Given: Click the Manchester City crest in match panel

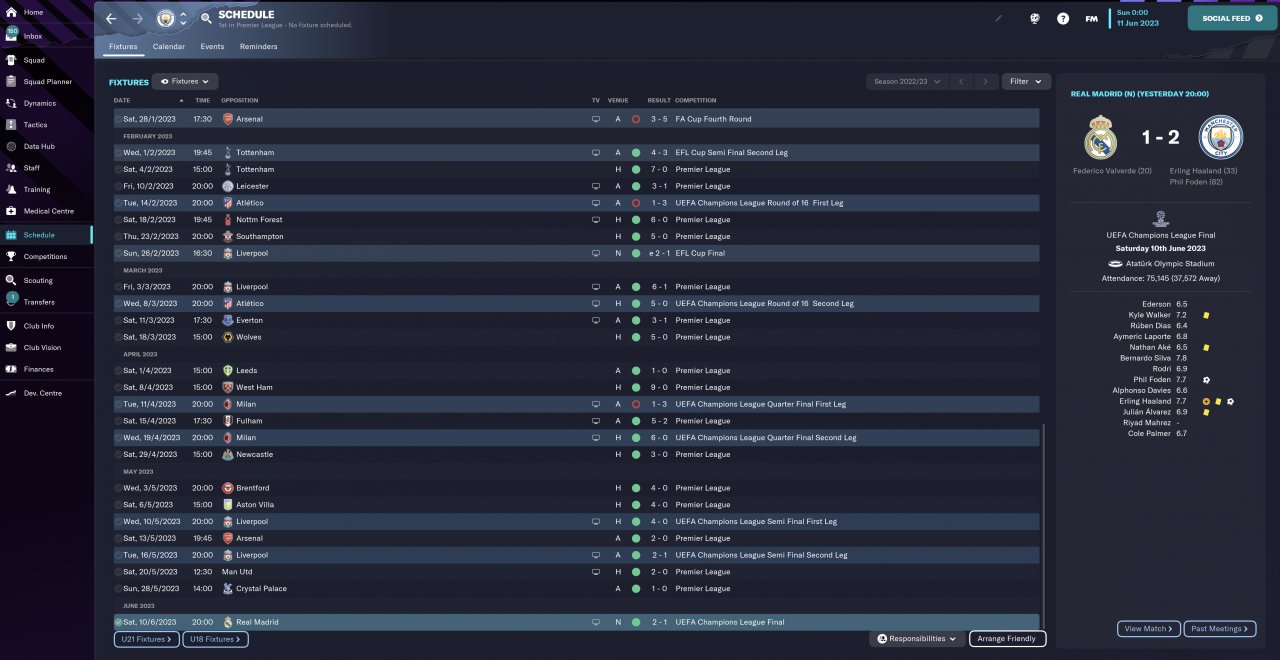Looking at the screenshot, I should coord(1221,137).
